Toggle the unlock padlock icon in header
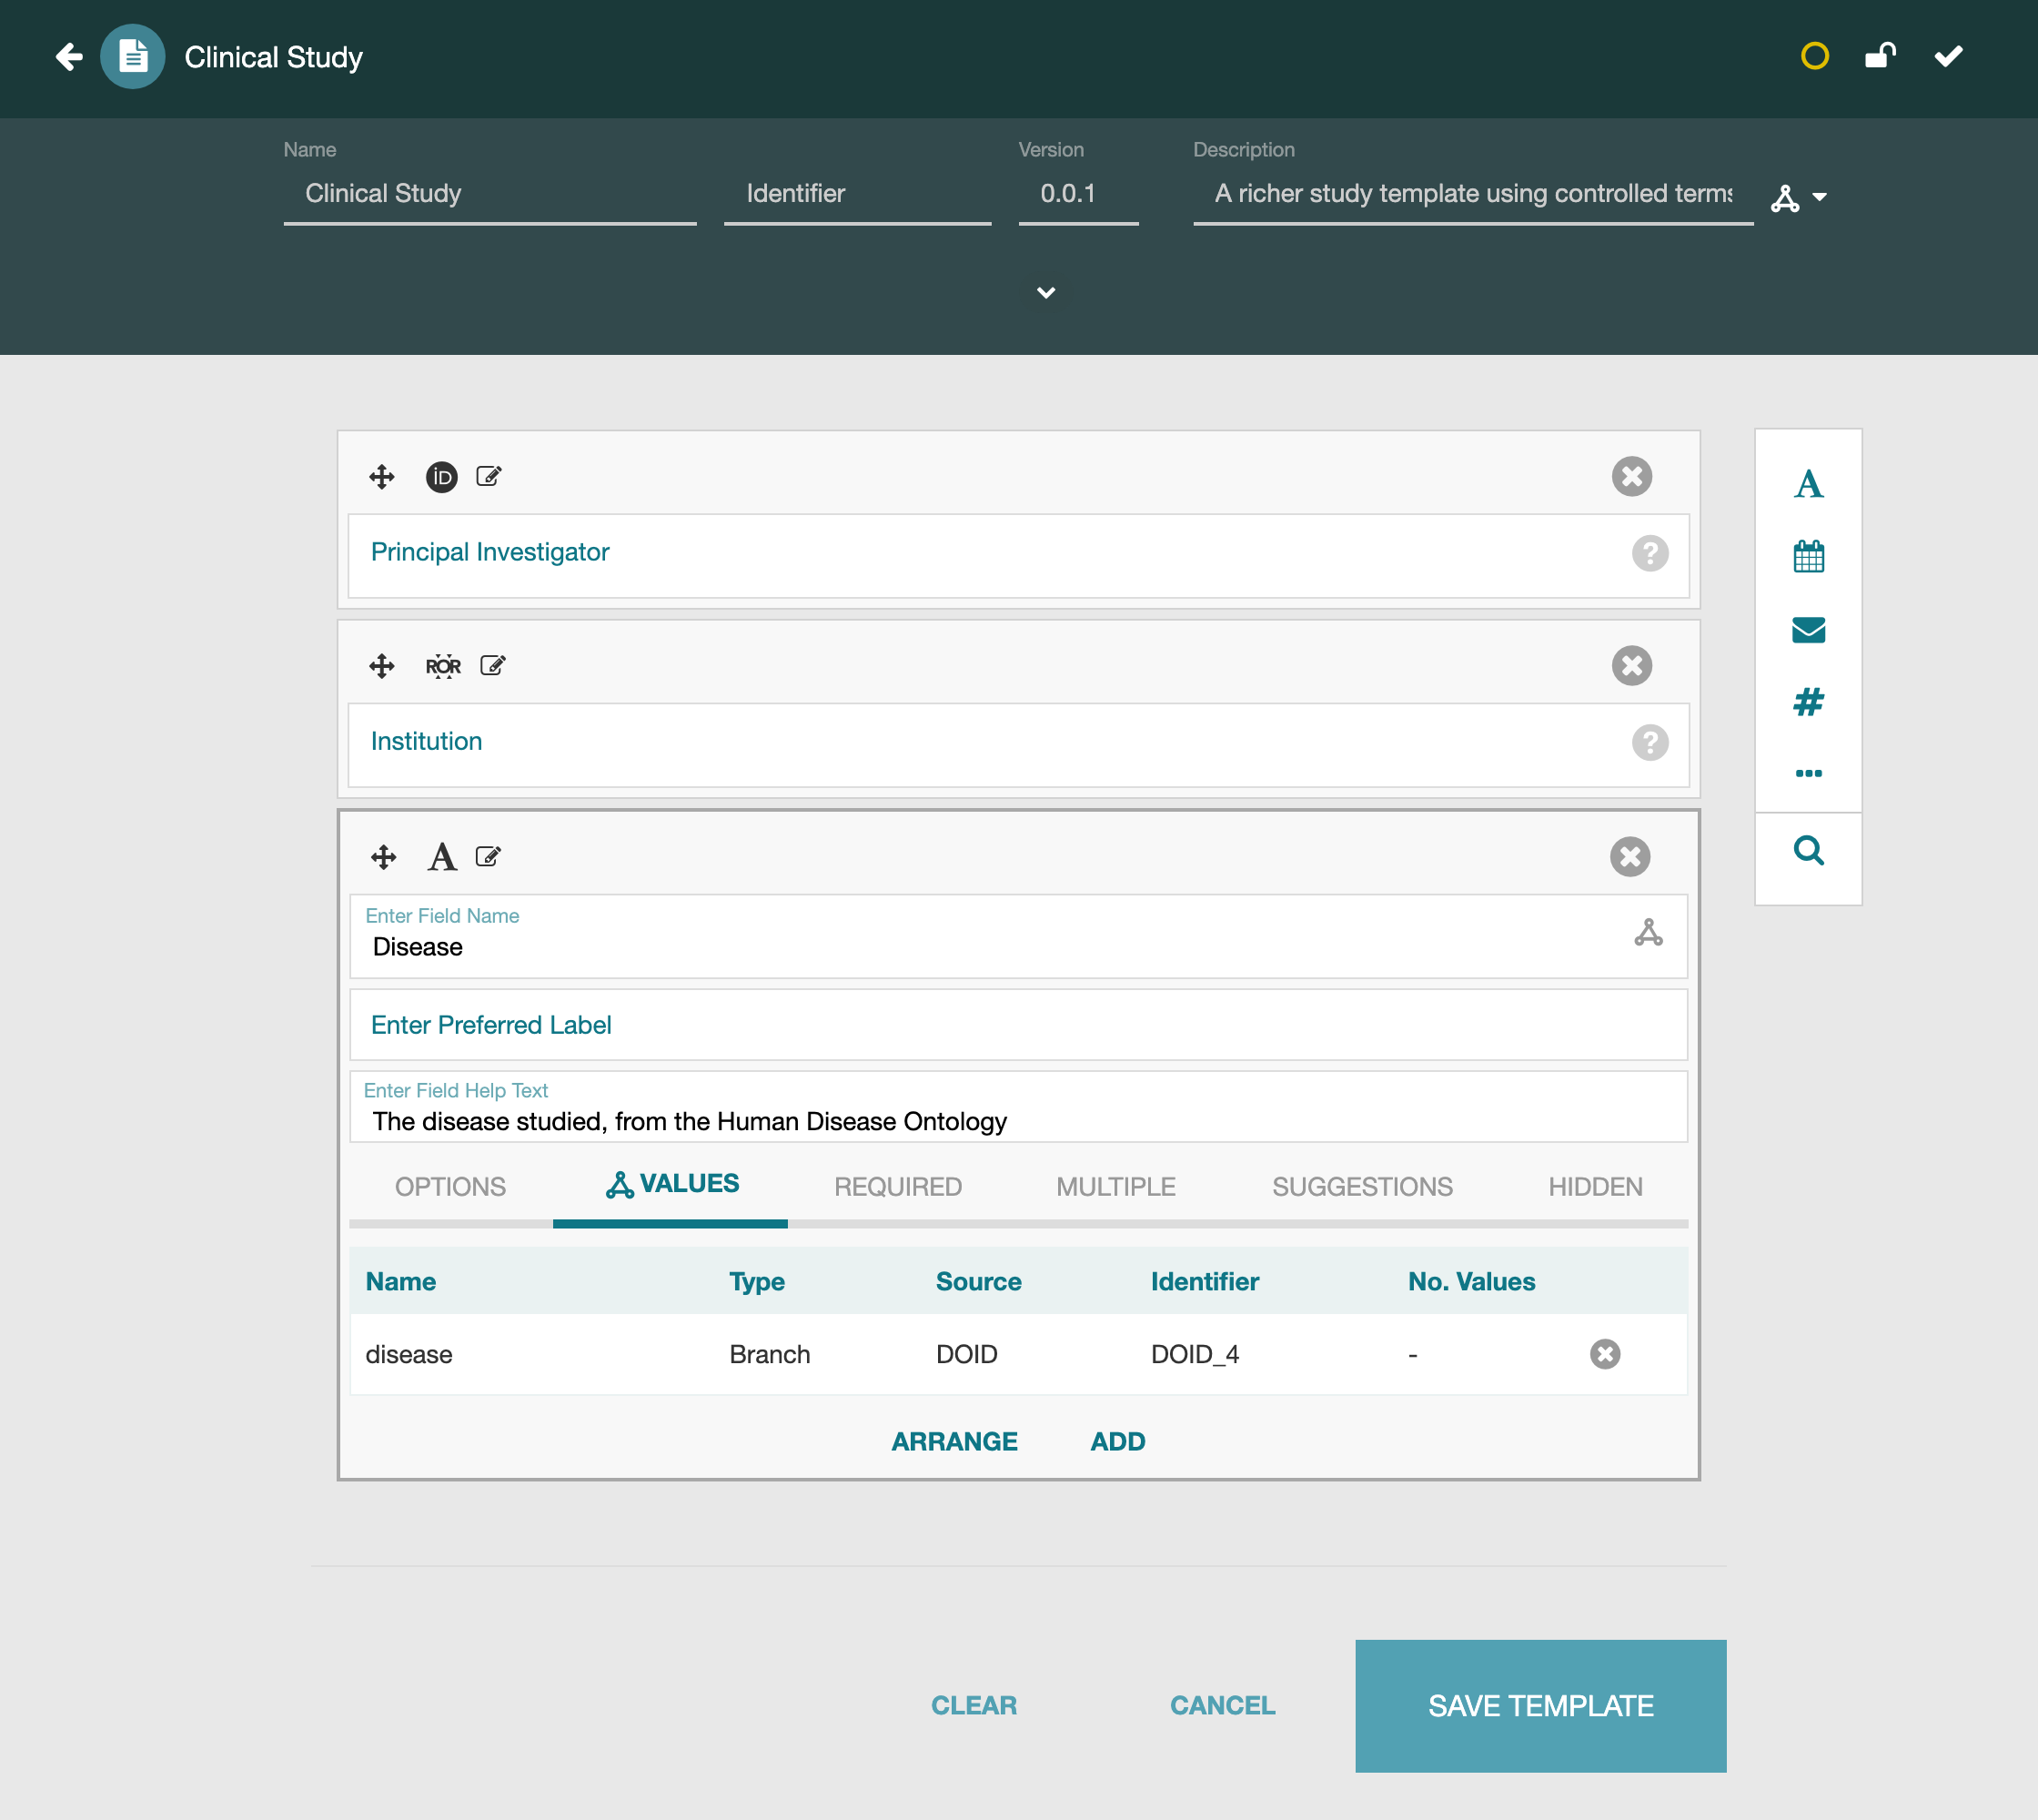The height and width of the screenshot is (1820, 2038). (x=1880, y=56)
